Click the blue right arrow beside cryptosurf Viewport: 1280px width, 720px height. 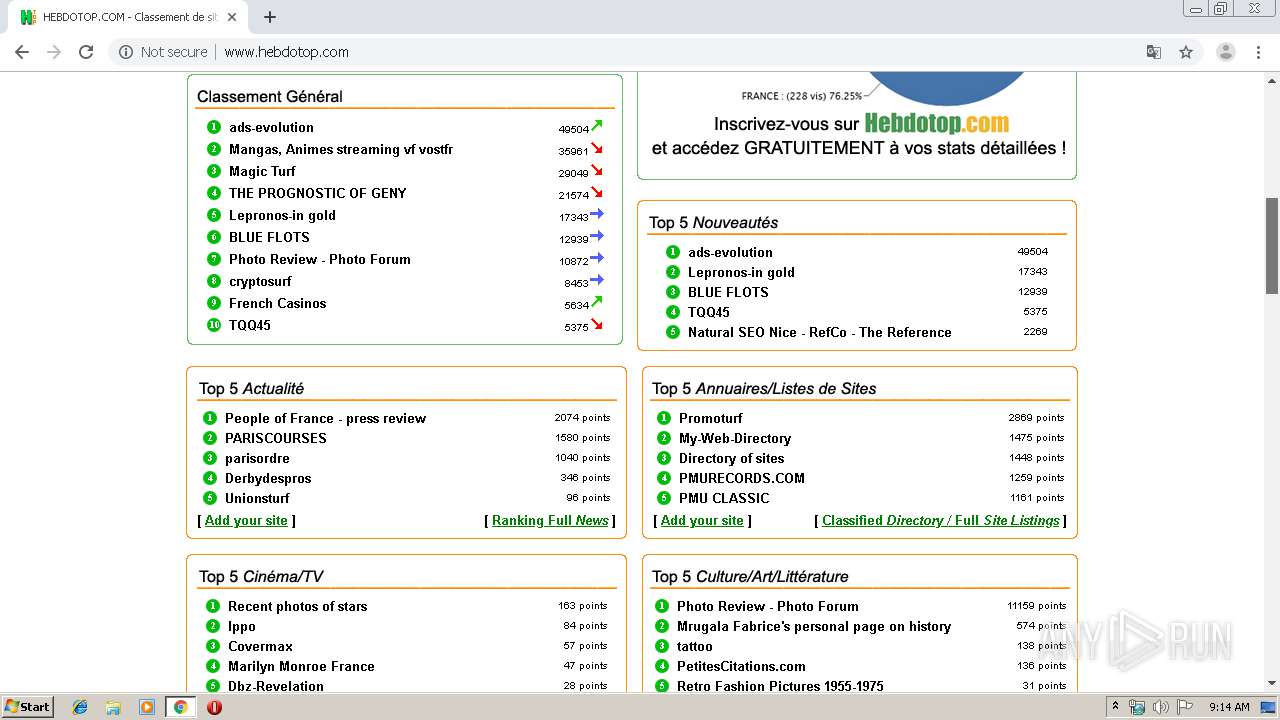(x=597, y=280)
